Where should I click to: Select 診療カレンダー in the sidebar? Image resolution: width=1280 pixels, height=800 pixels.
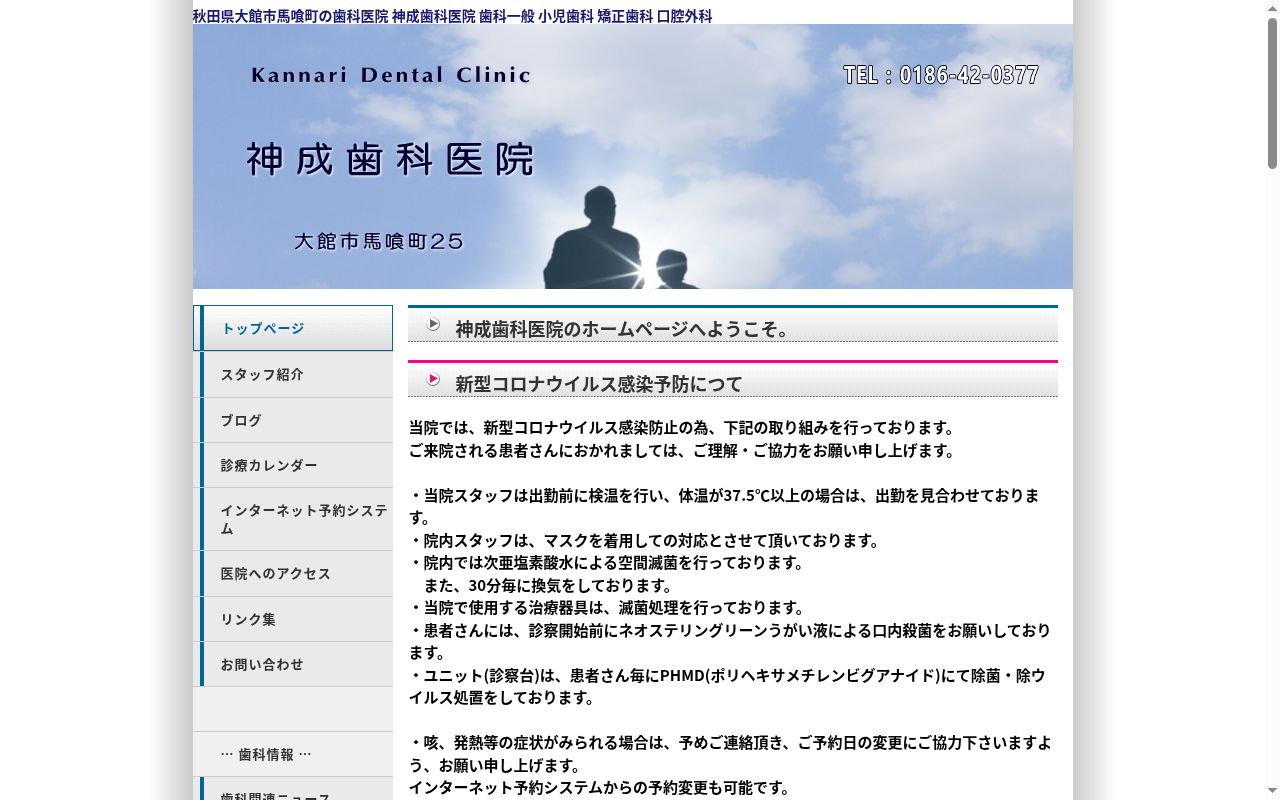tap(293, 465)
